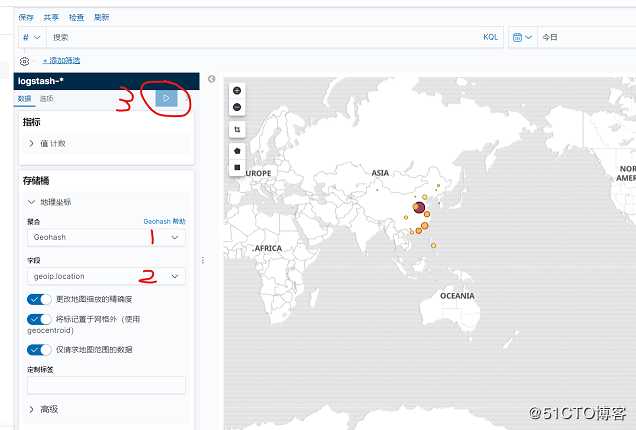This screenshot has width=636, height=430.
Task: Click the Refresh menu item
Action: [x=101, y=17]
